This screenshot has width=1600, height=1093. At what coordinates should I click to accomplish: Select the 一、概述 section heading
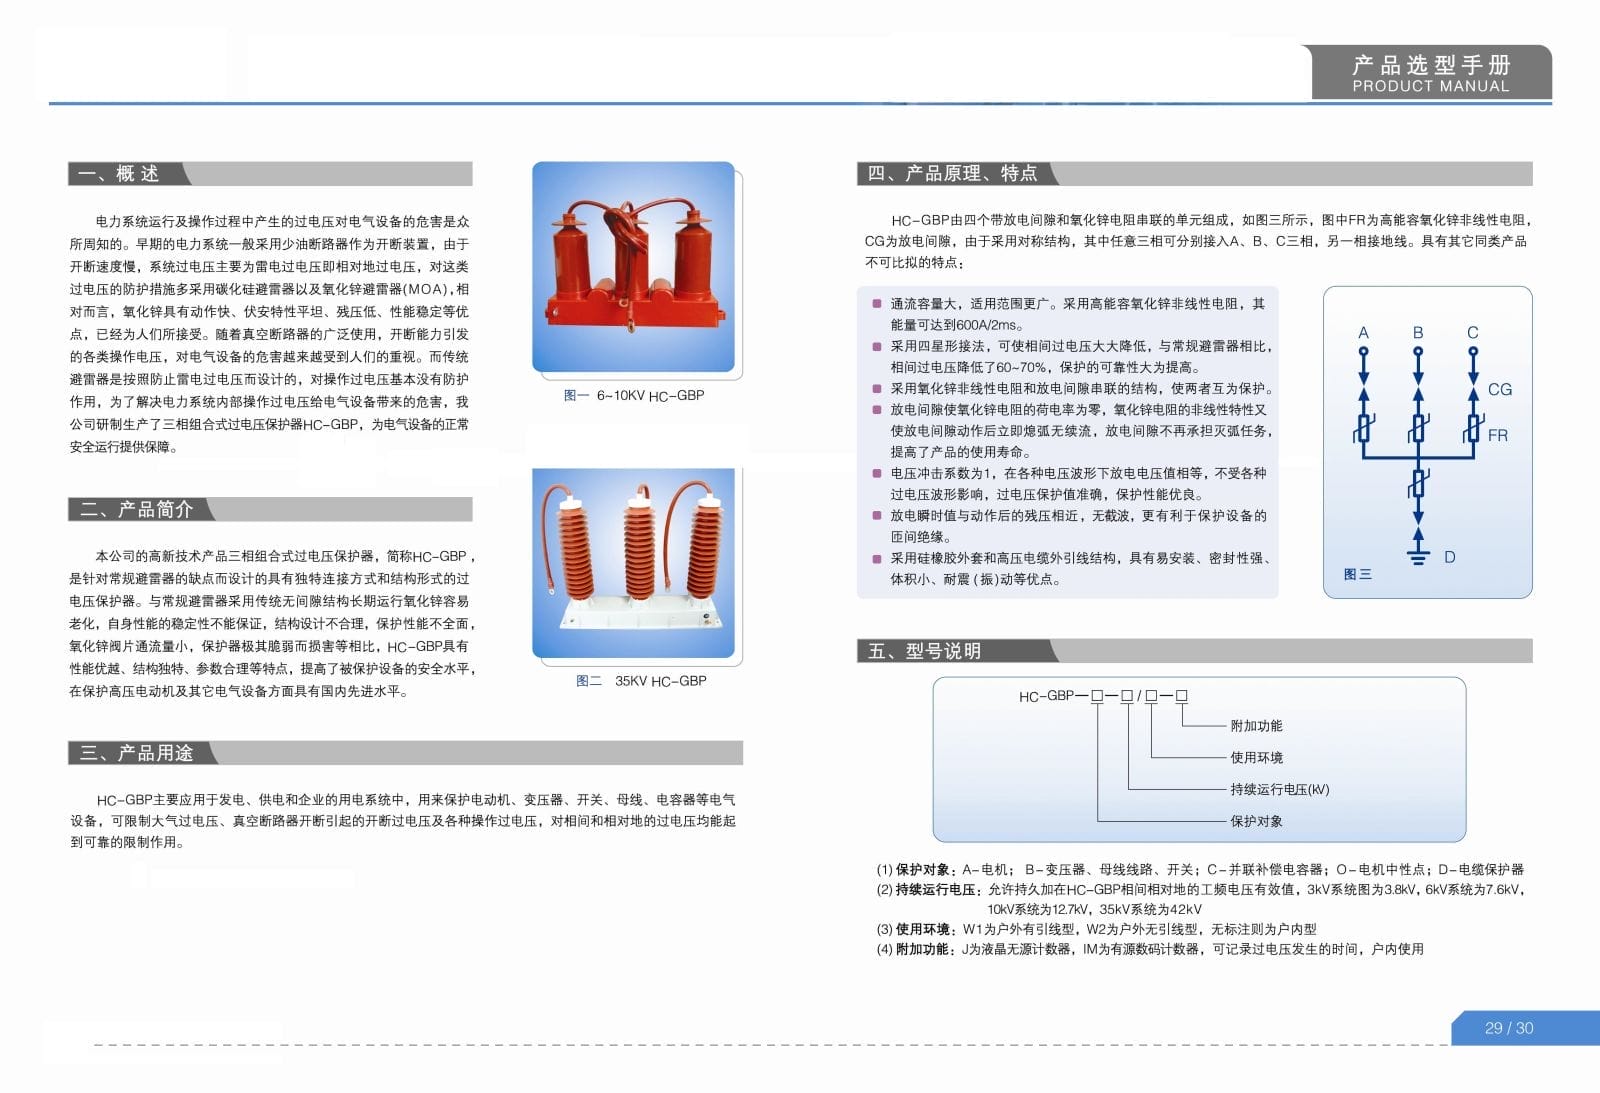point(118,174)
